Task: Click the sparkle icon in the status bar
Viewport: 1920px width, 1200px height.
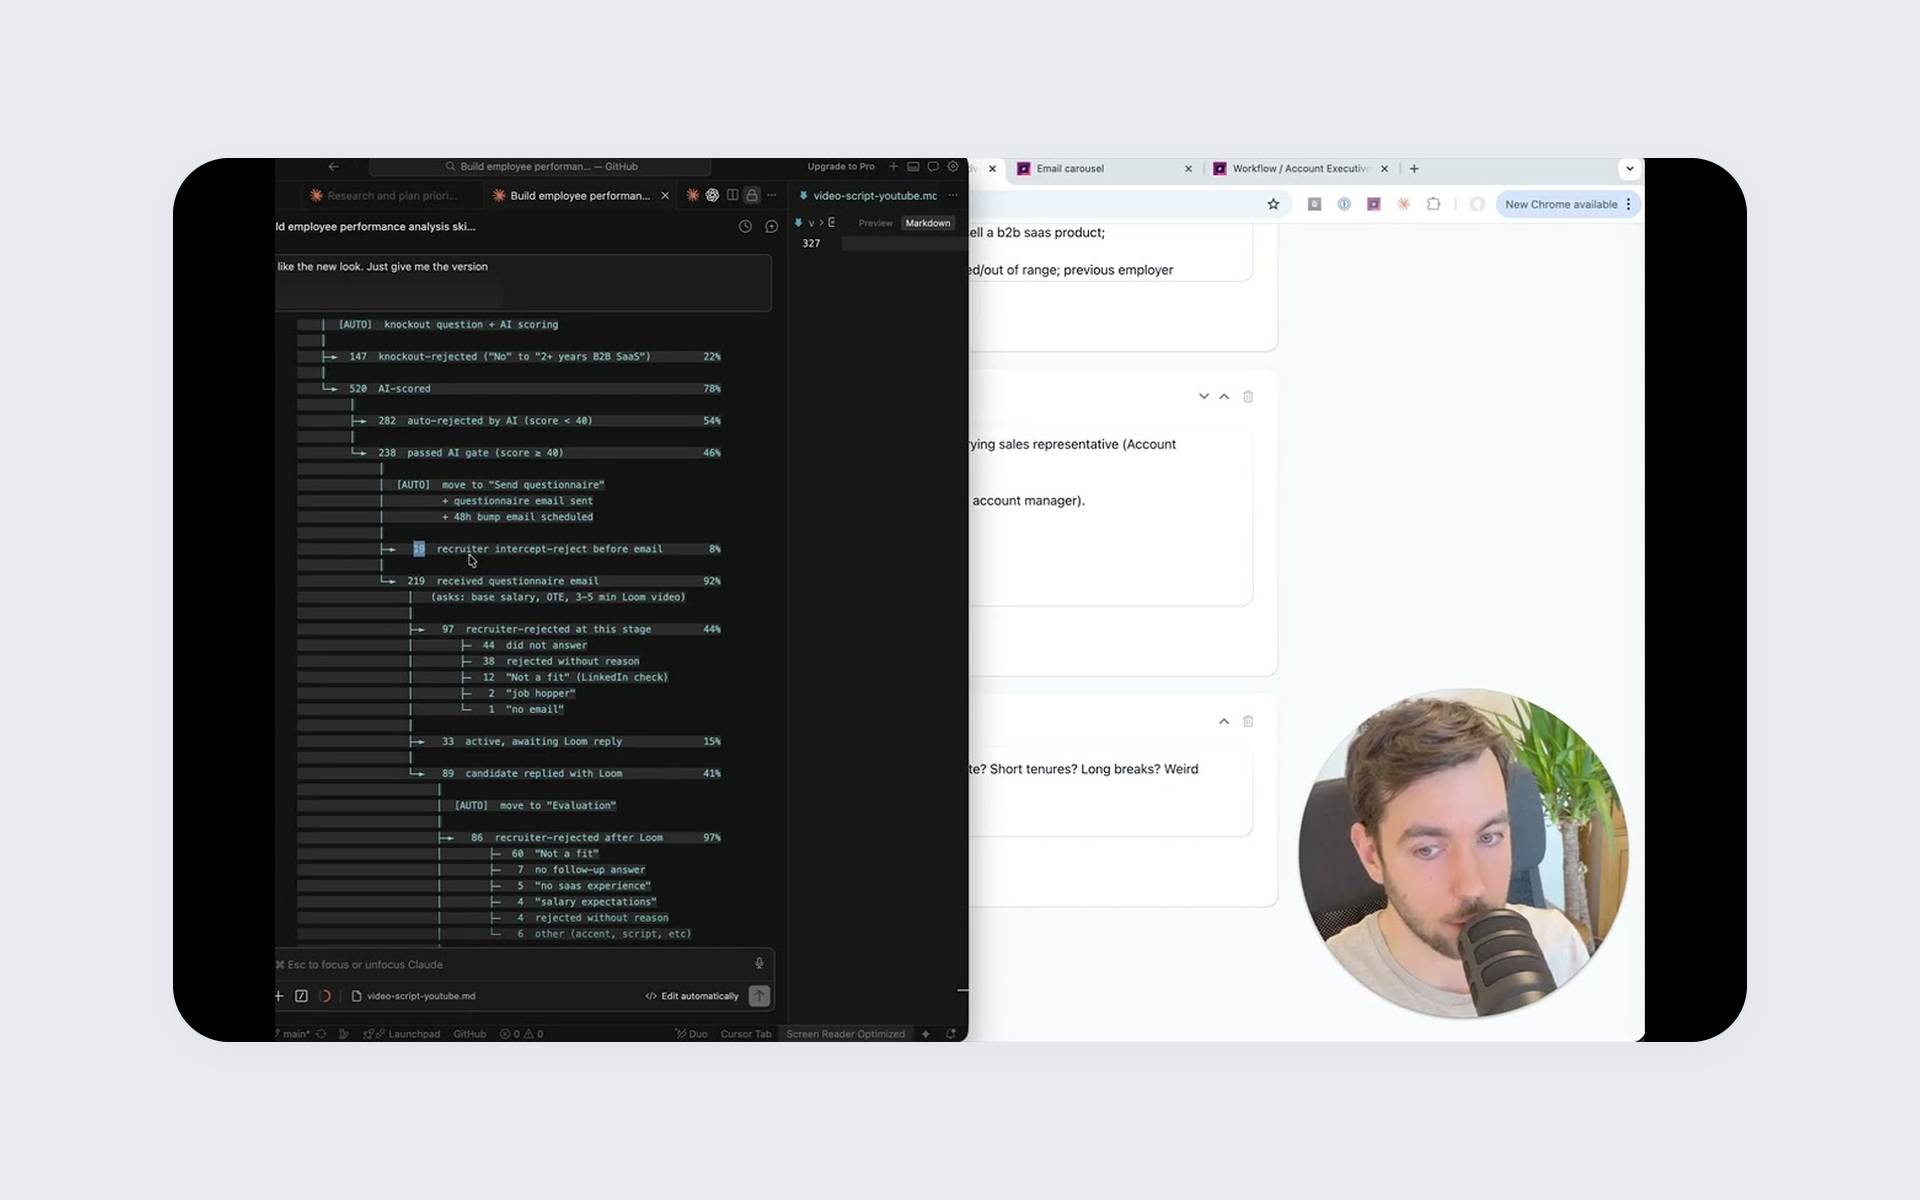Action: (926, 1034)
